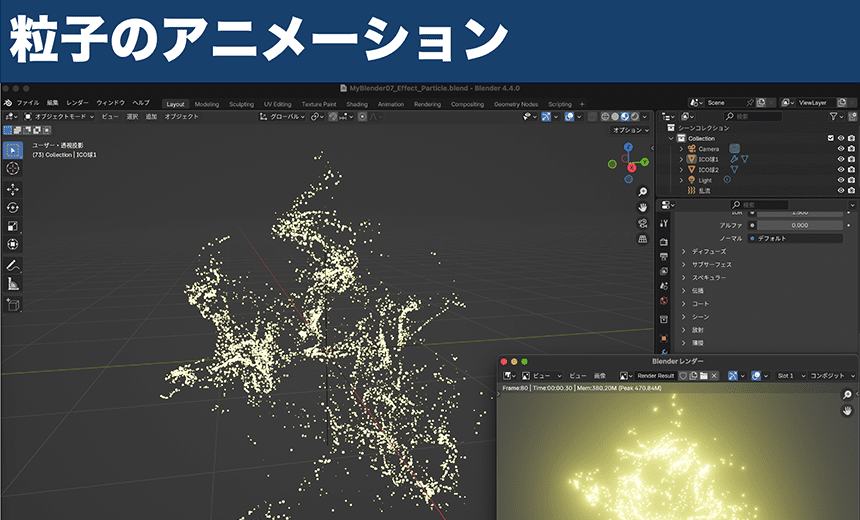Screen dimensions: 860x520
Task: Open the Slot 1 dropdown in render window
Action: [x=789, y=376]
